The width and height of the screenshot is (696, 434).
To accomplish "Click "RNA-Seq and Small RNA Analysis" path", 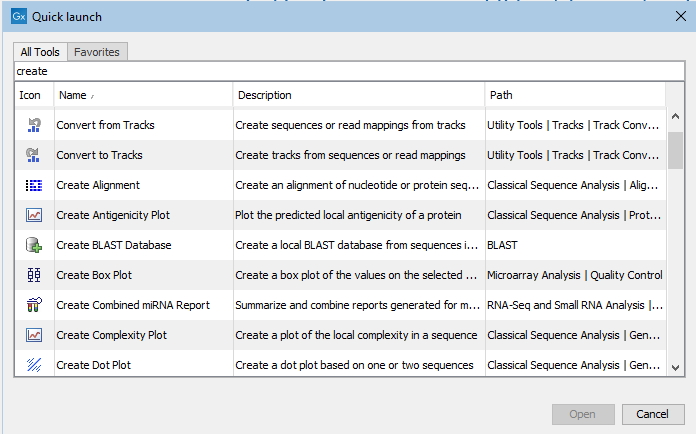I will click(x=575, y=305).
